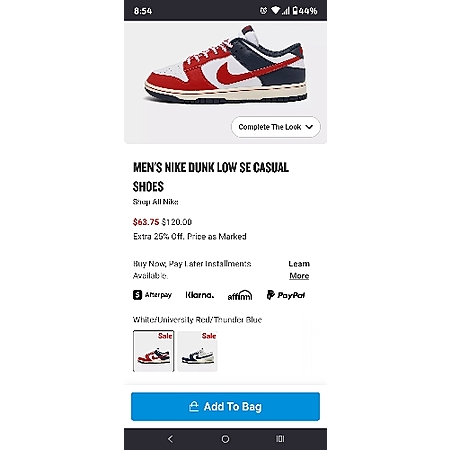
Task: Expand the Complete The Look dropdown
Action: pyautogui.click(x=276, y=127)
